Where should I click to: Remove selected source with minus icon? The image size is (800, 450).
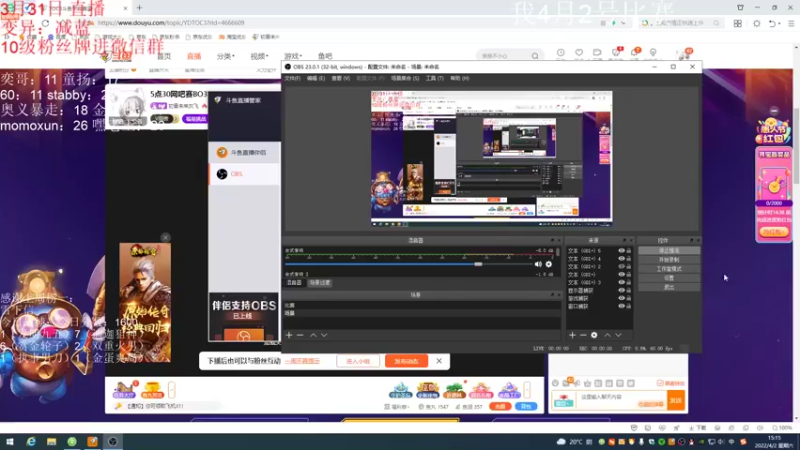click(x=583, y=335)
